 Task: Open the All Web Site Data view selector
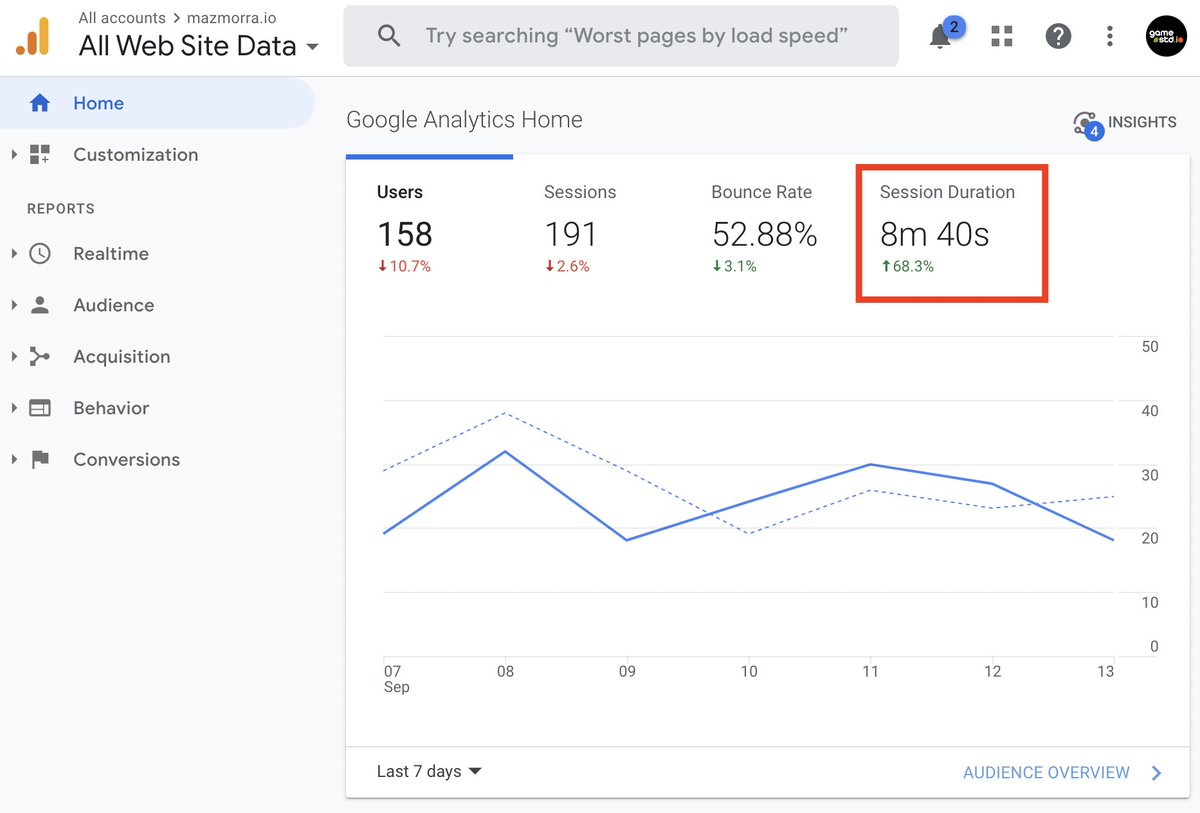pos(198,46)
